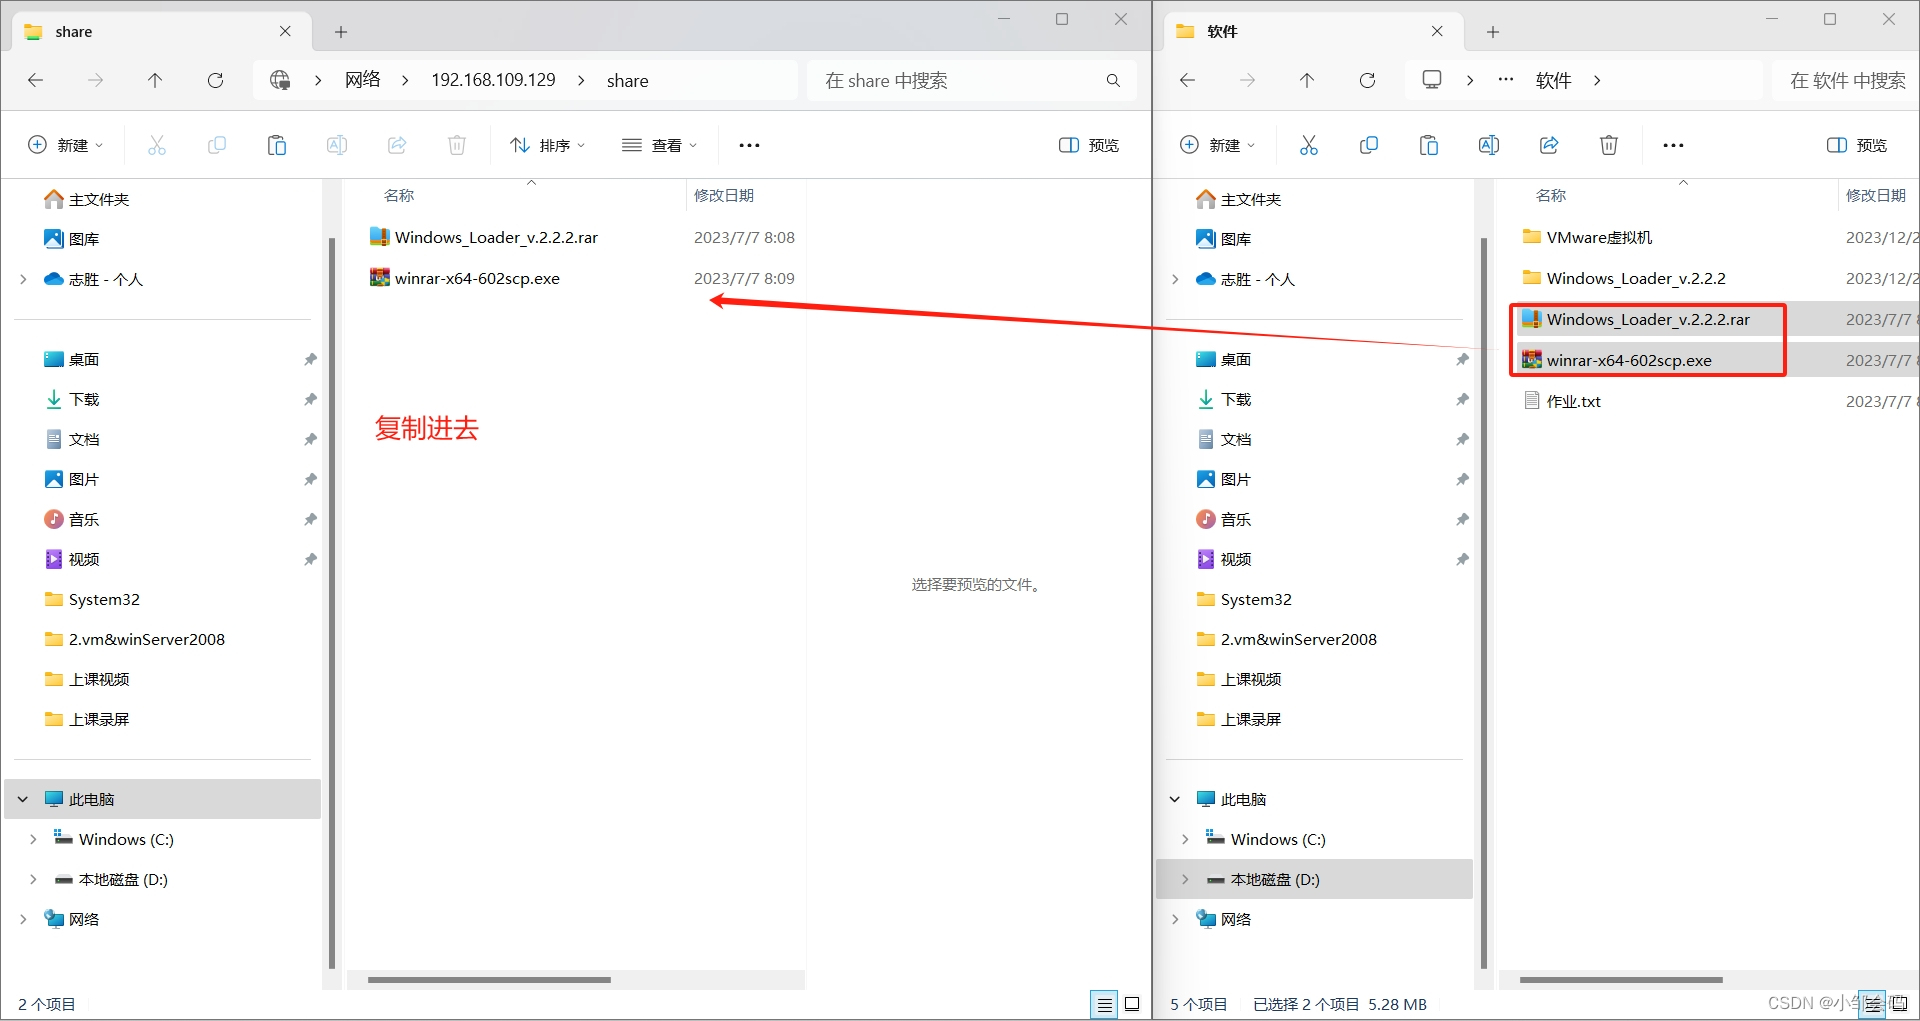This screenshot has height=1021, width=1920.
Task: Go back in the 软件 window
Action: [1187, 80]
